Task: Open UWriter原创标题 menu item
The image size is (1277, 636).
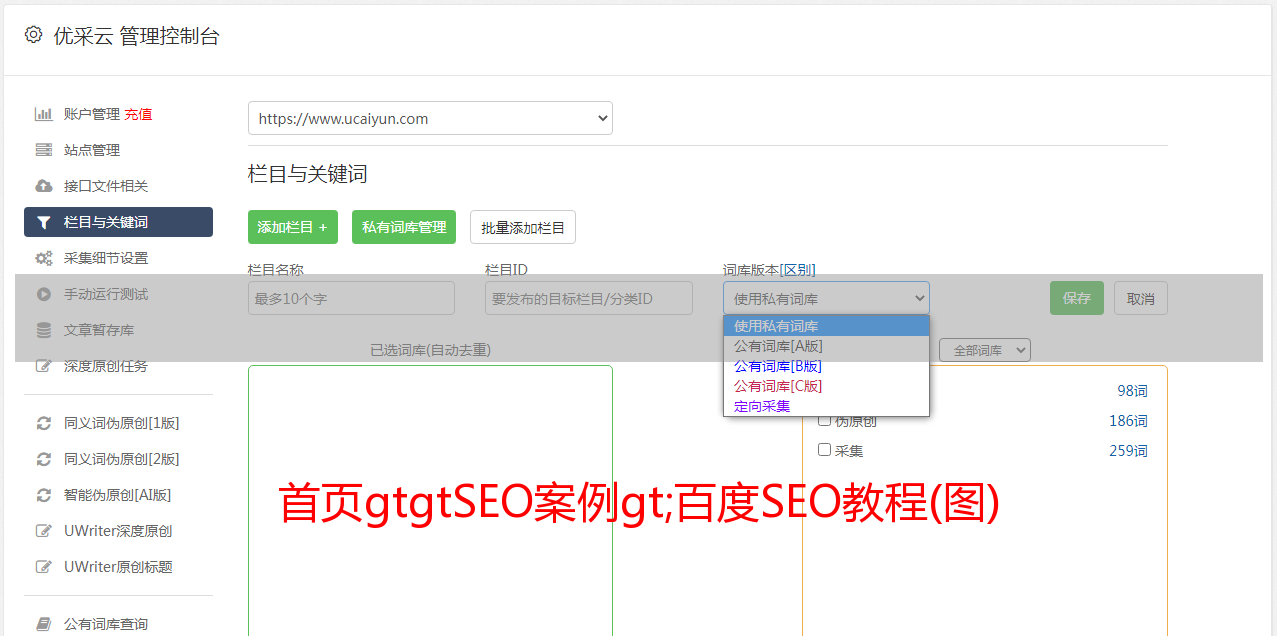Action: point(118,567)
